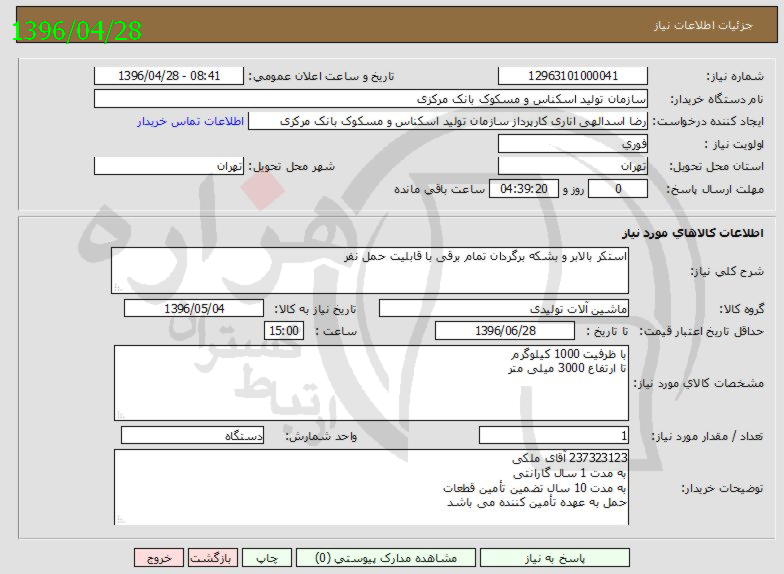Click the 'نام دستگاه خریدار:' label

point(716,99)
